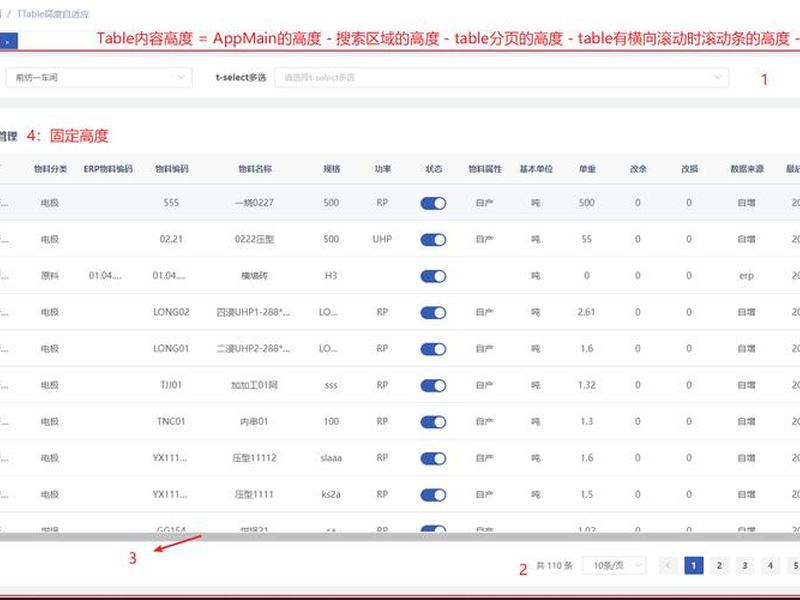Click the erp data source cell
This screenshot has width=800, height=600.
(x=746, y=276)
